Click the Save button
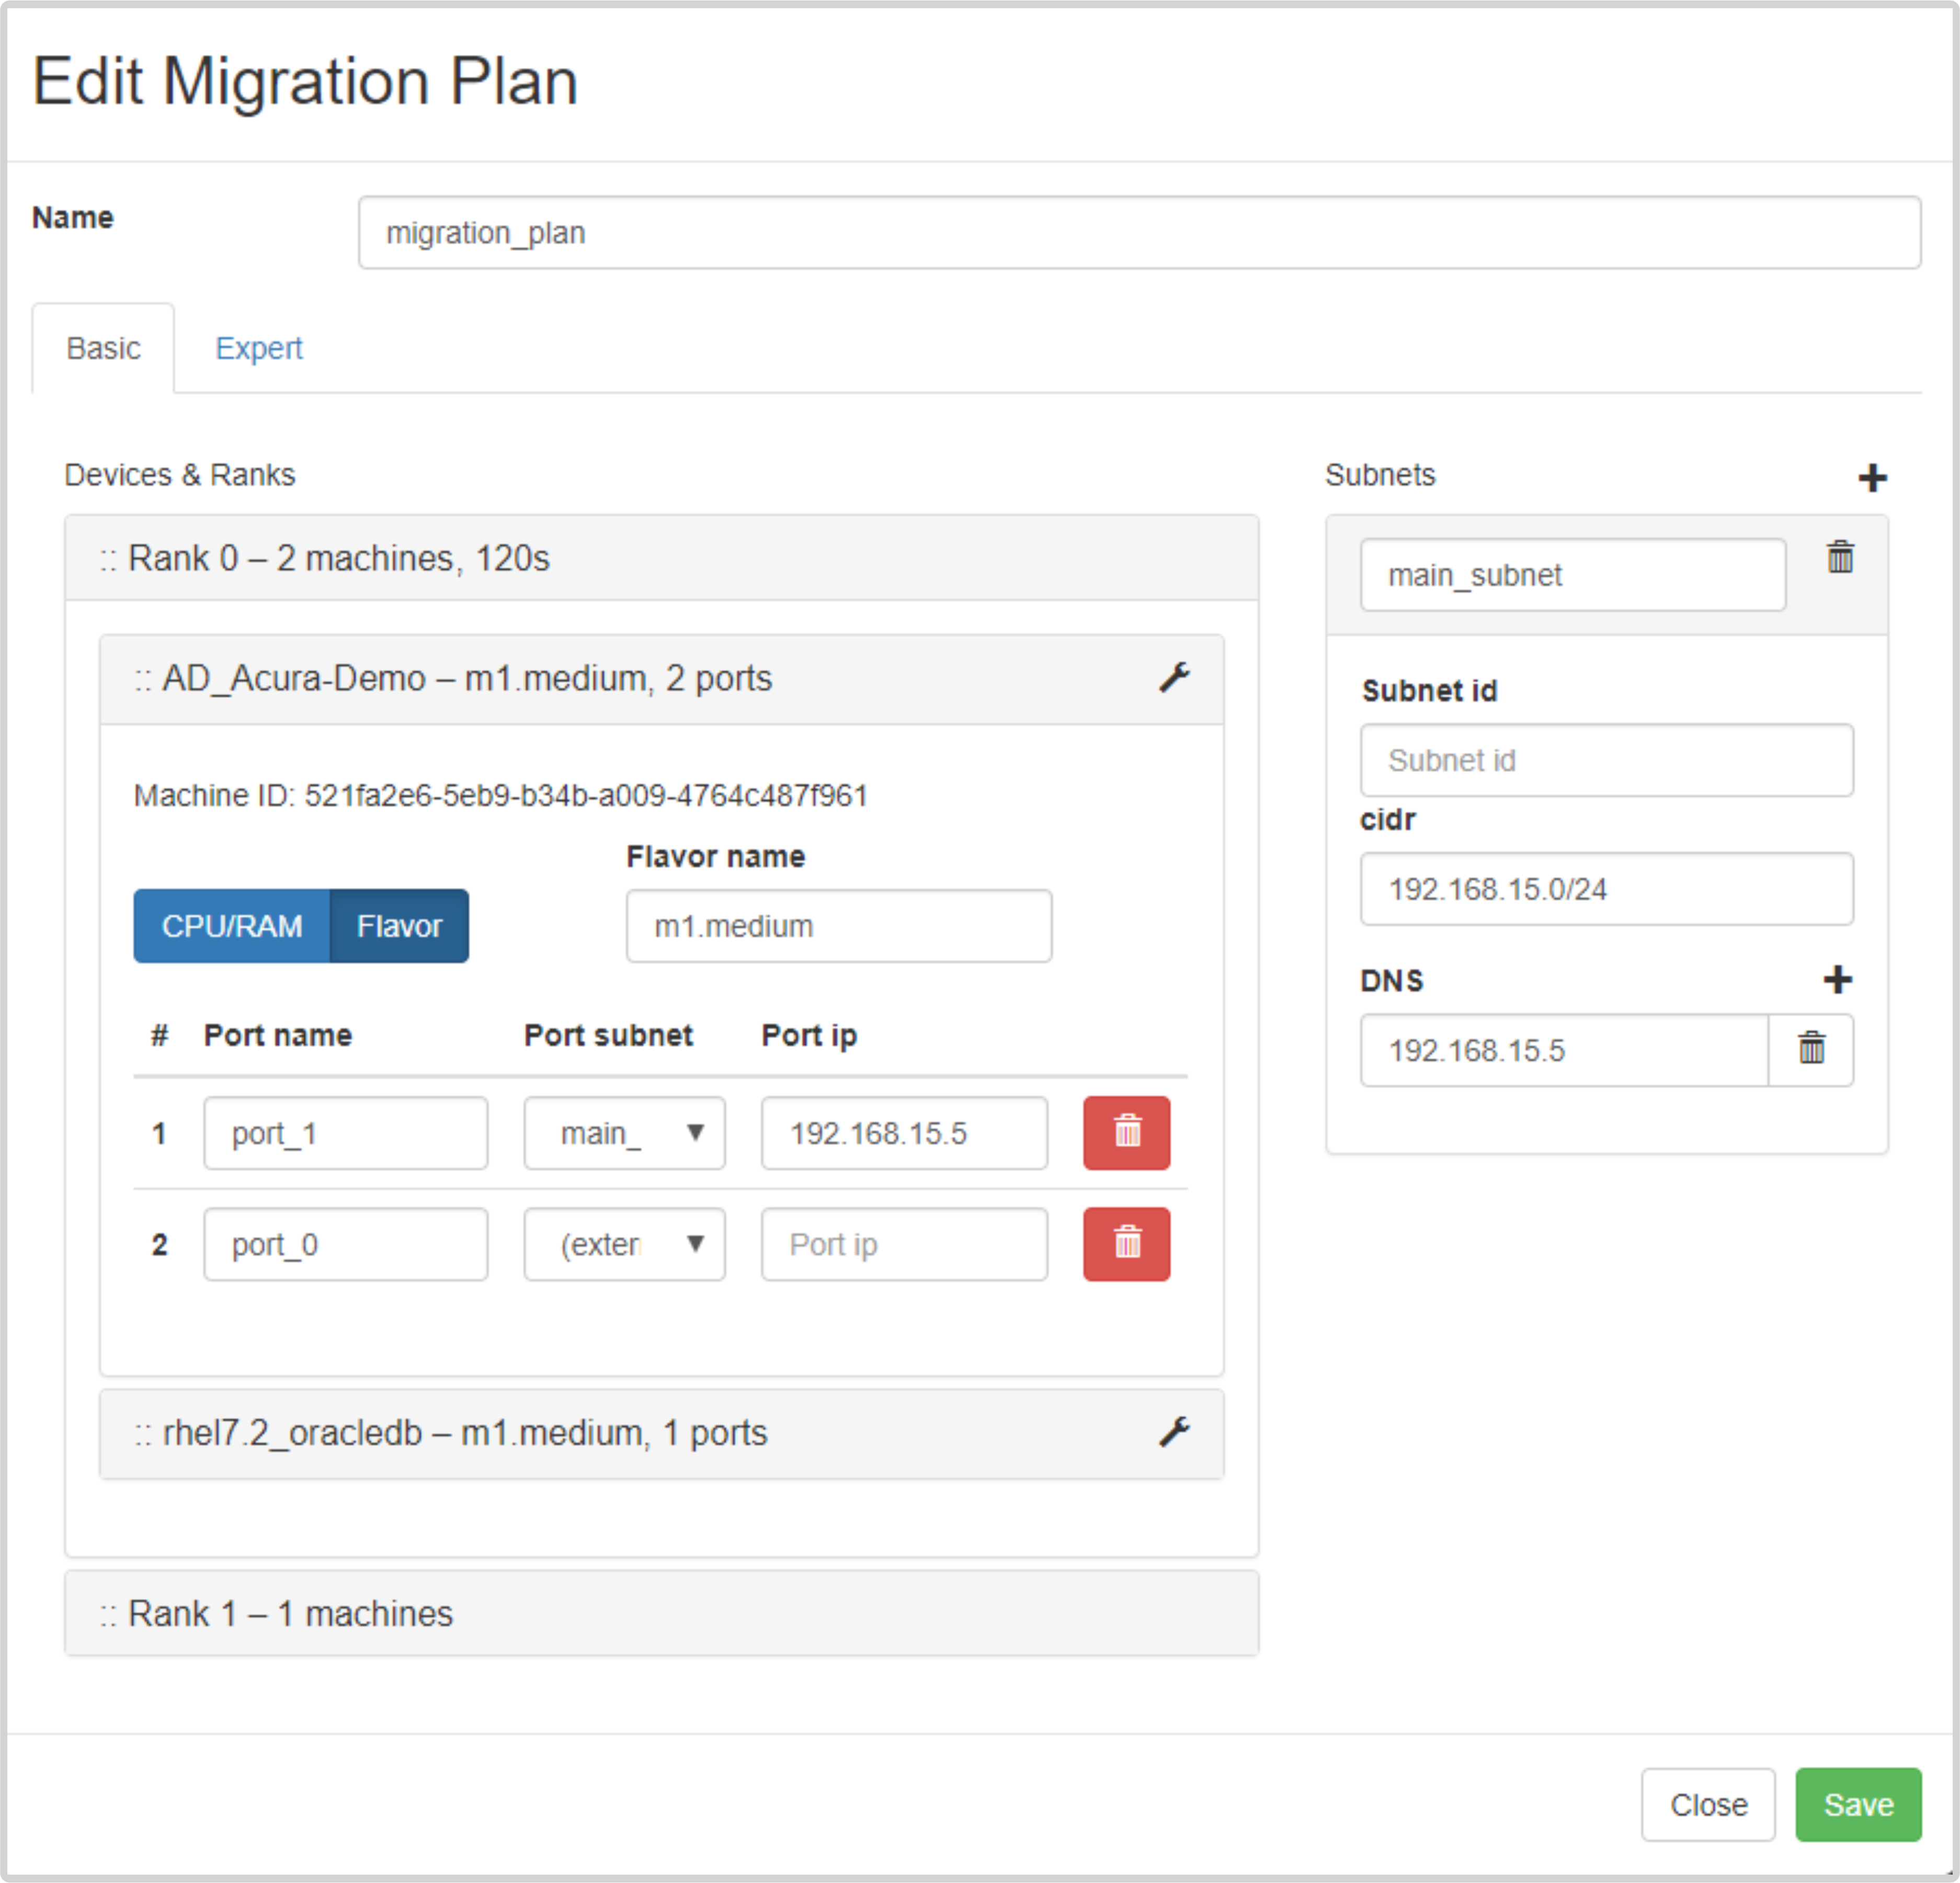 1858,1804
